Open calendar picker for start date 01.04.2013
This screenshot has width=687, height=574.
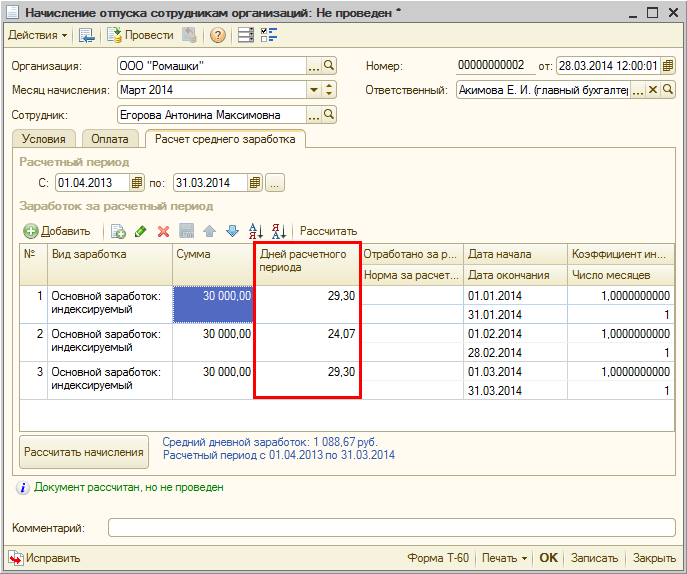[x=137, y=183]
